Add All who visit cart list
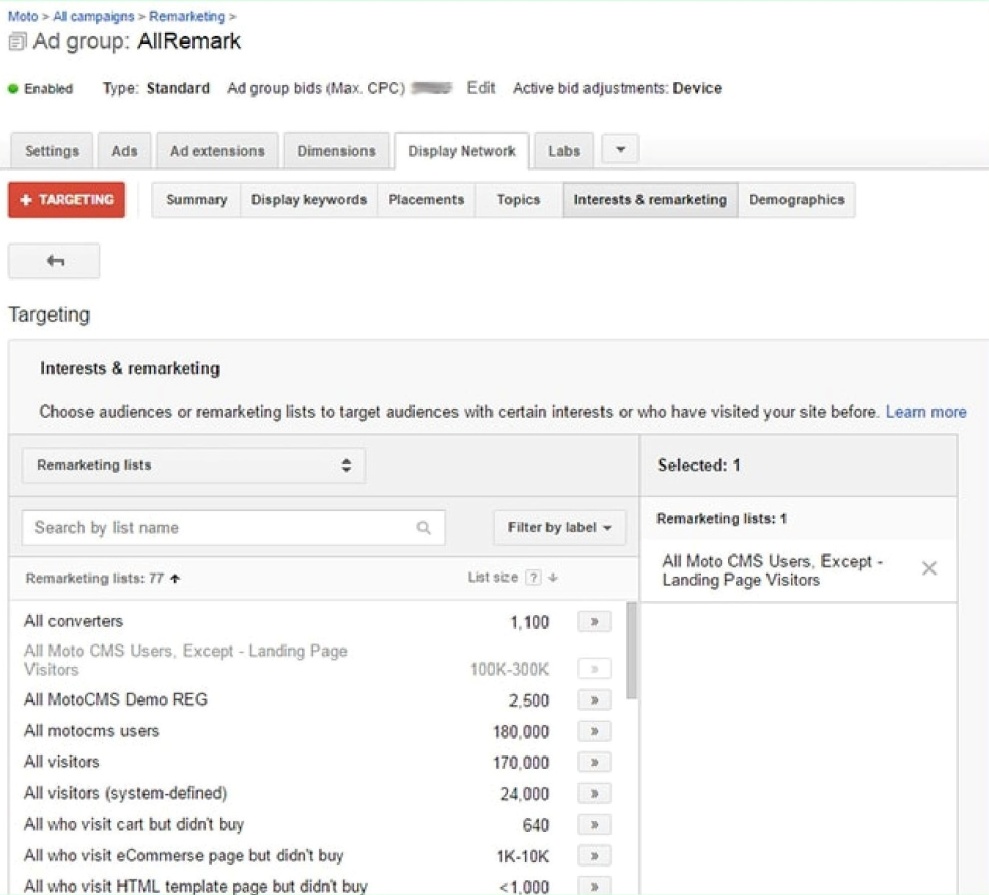 594,825
